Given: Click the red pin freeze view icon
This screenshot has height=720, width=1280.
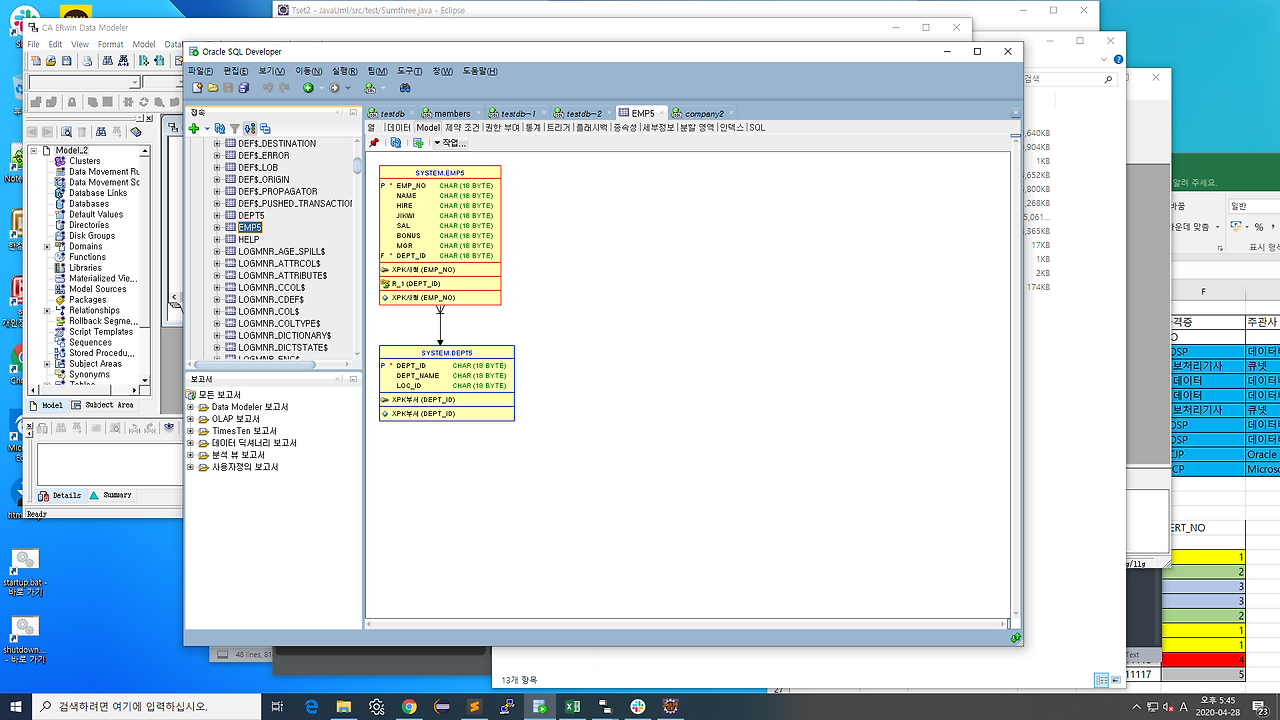Looking at the screenshot, I should (374, 143).
